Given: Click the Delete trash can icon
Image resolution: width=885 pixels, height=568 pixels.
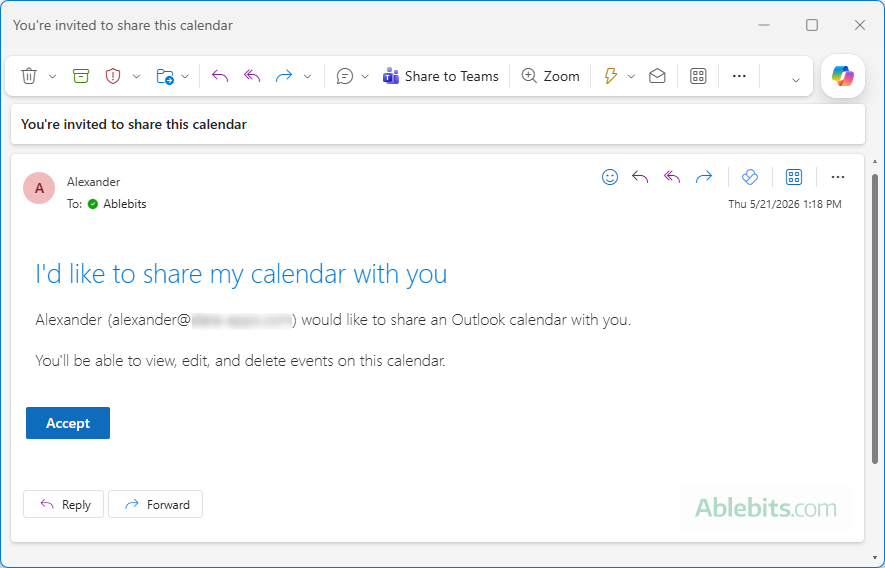Looking at the screenshot, I should pos(29,76).
